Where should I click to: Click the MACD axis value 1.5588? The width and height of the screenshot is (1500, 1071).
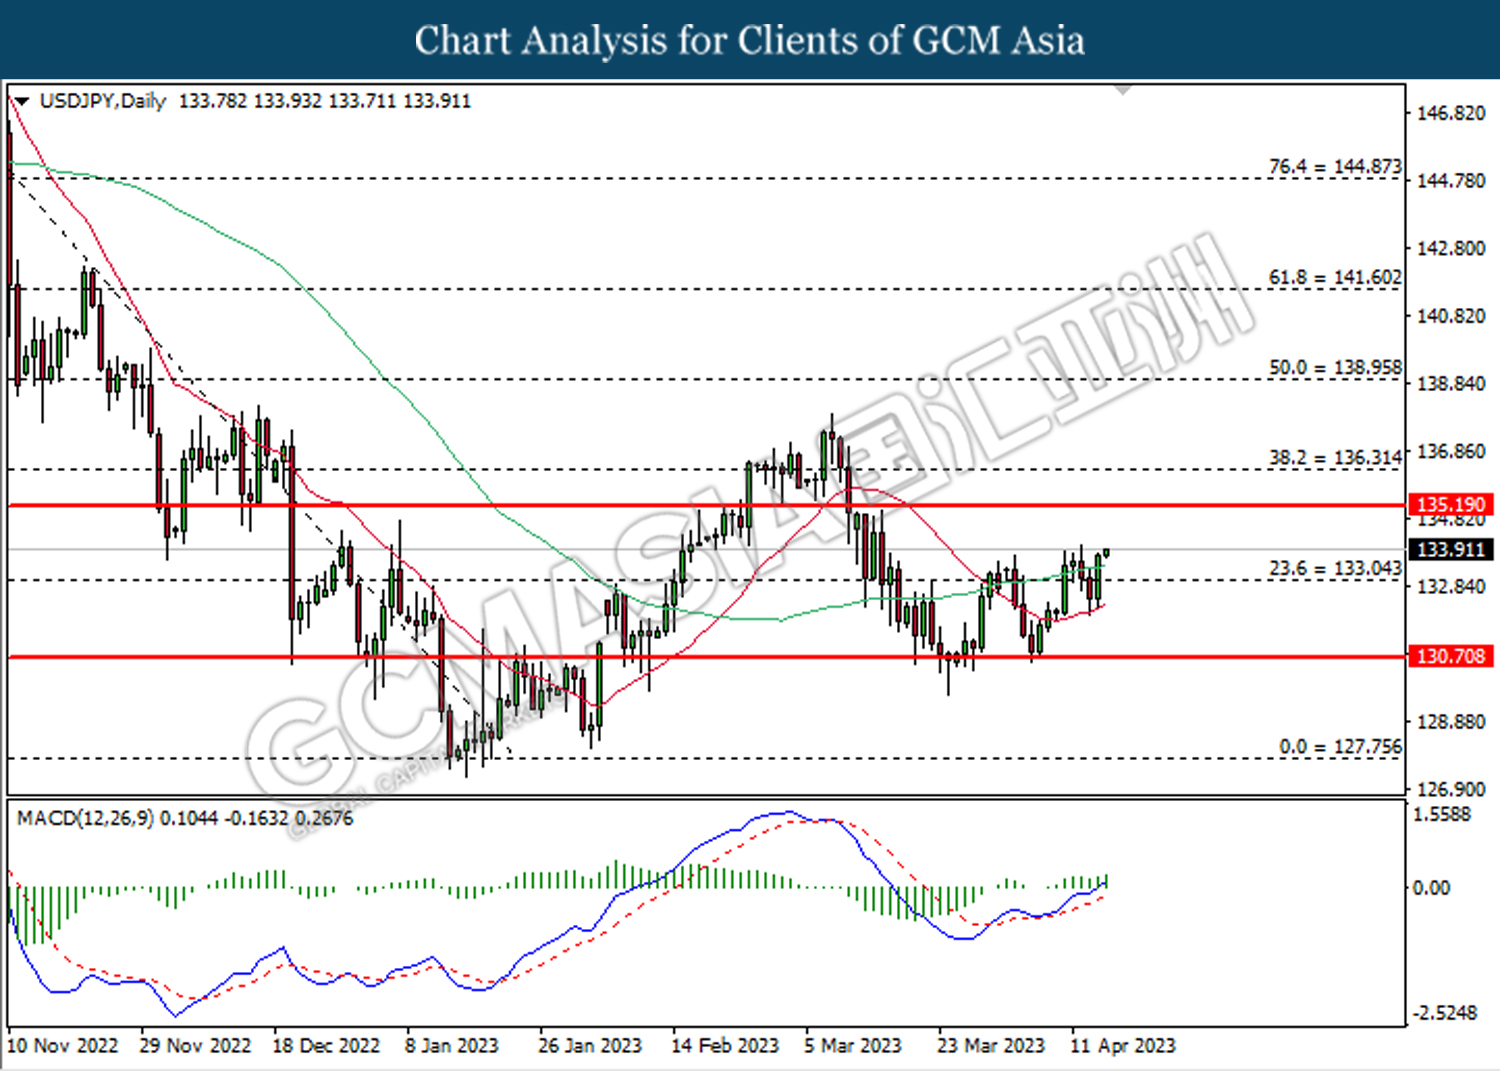(1442, 814)
